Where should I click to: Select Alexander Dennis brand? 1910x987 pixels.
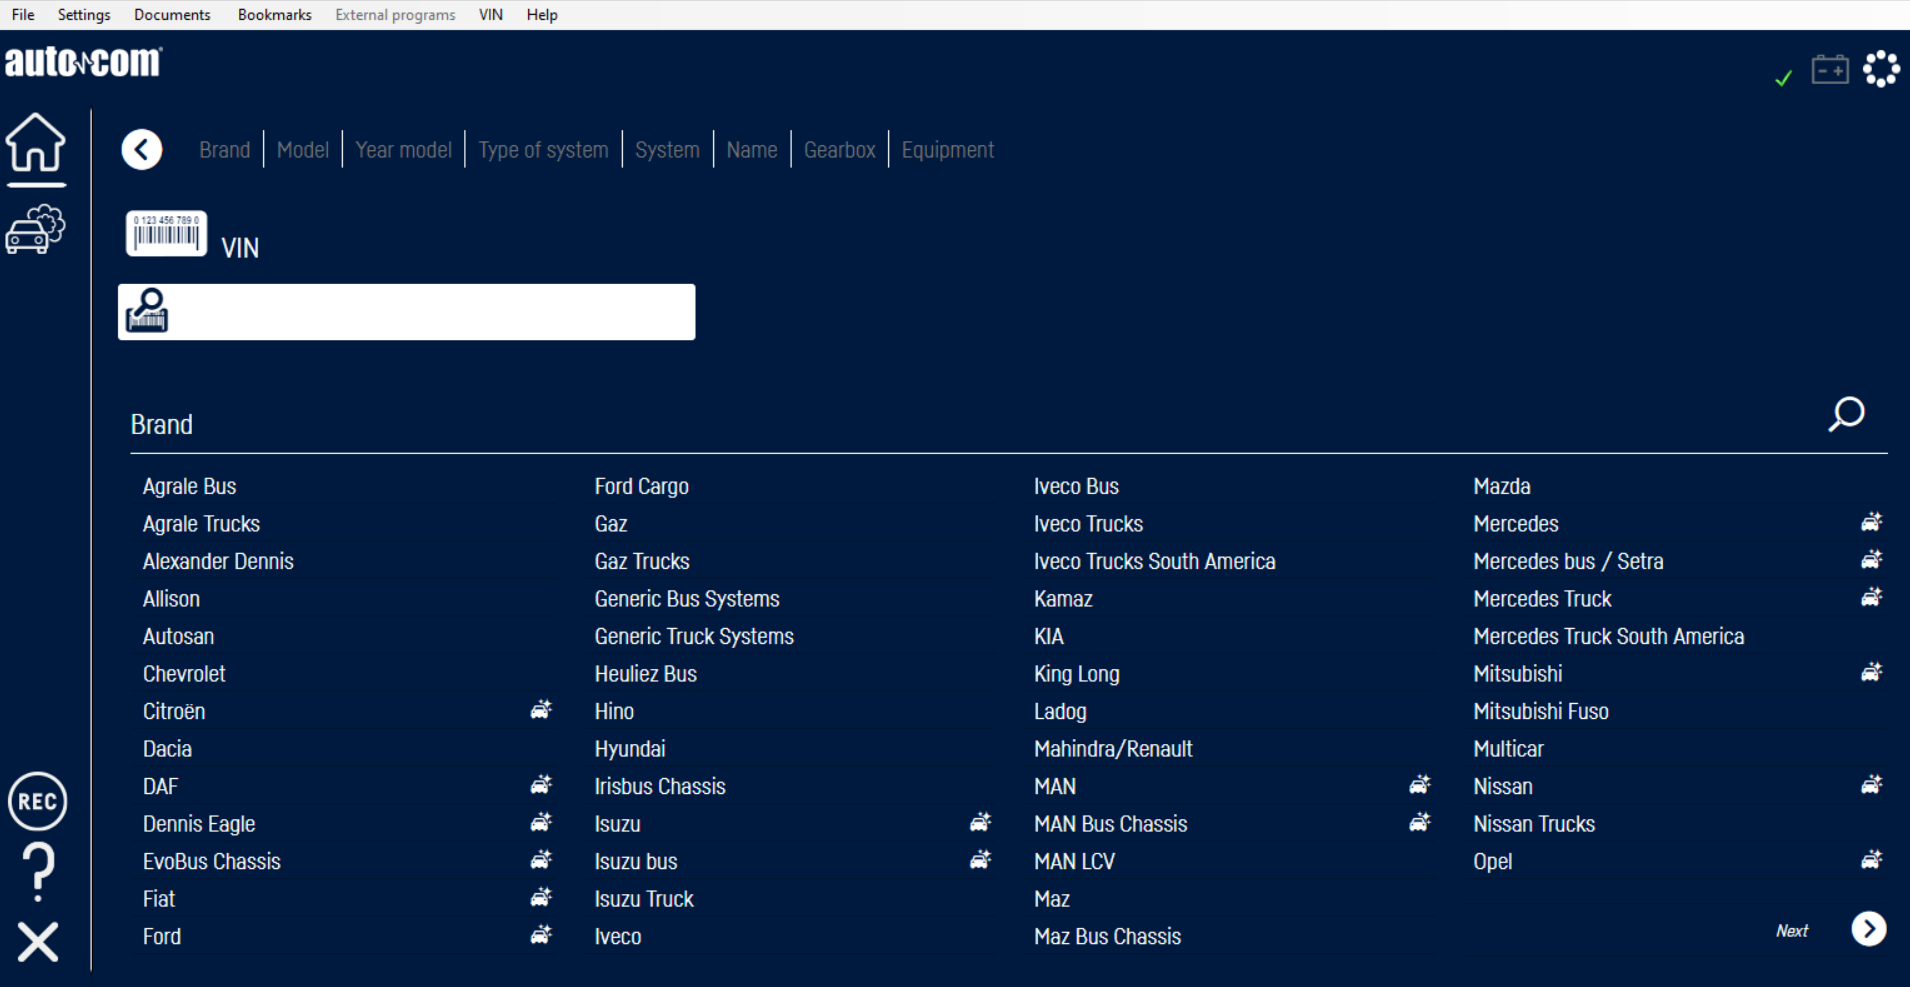[218, 561]
